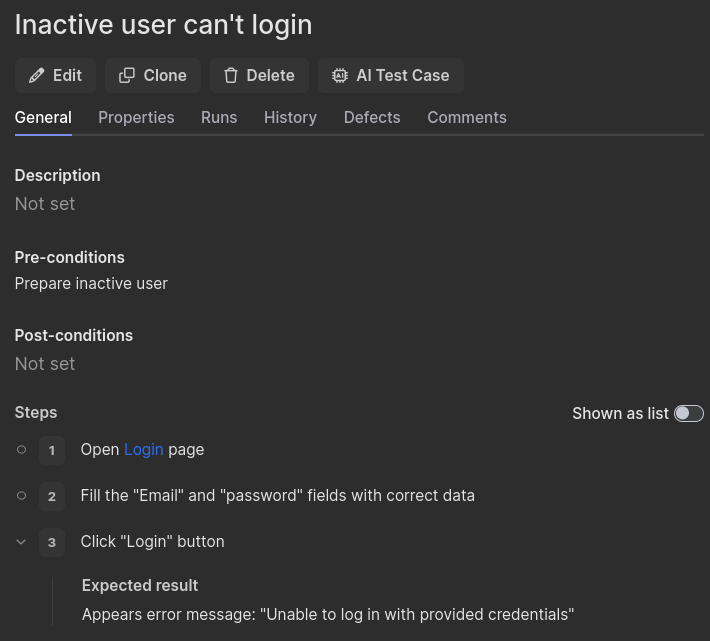Collapse step 3 using its chevron
The height and width of the screenshot is (641, 710).
[x=21, y=542]
